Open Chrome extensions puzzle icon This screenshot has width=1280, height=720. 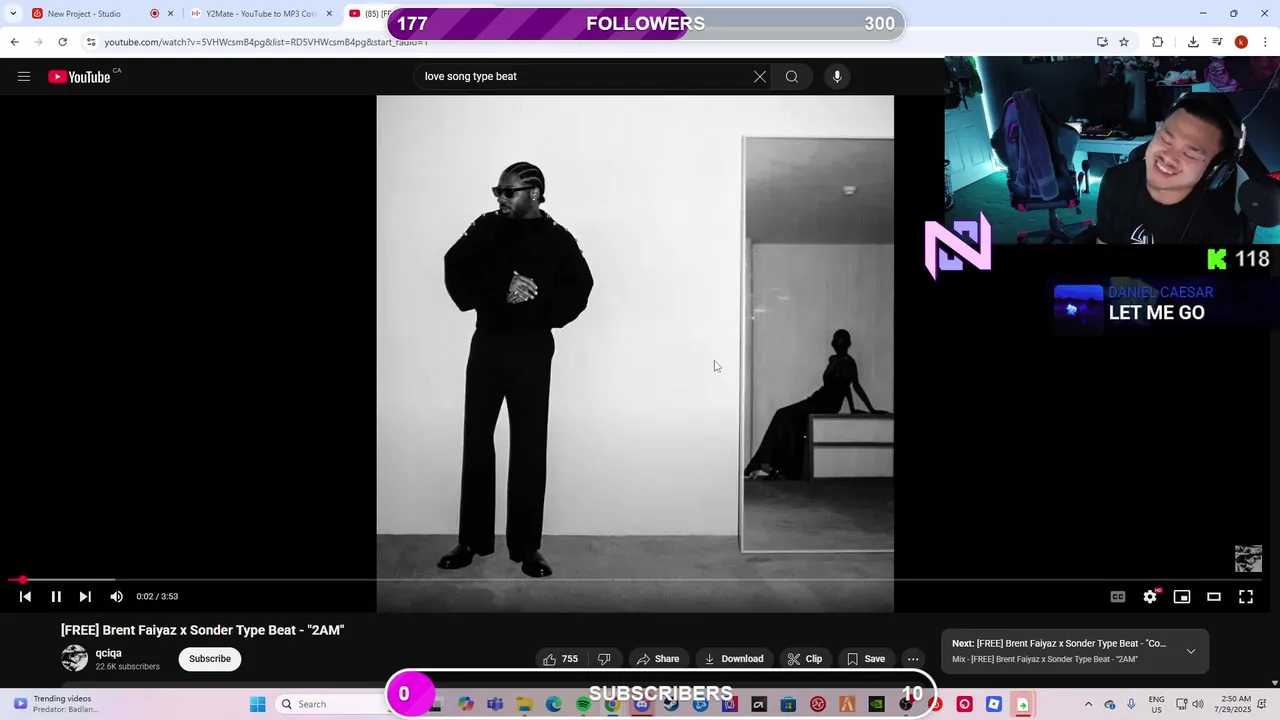point(1157,42)
